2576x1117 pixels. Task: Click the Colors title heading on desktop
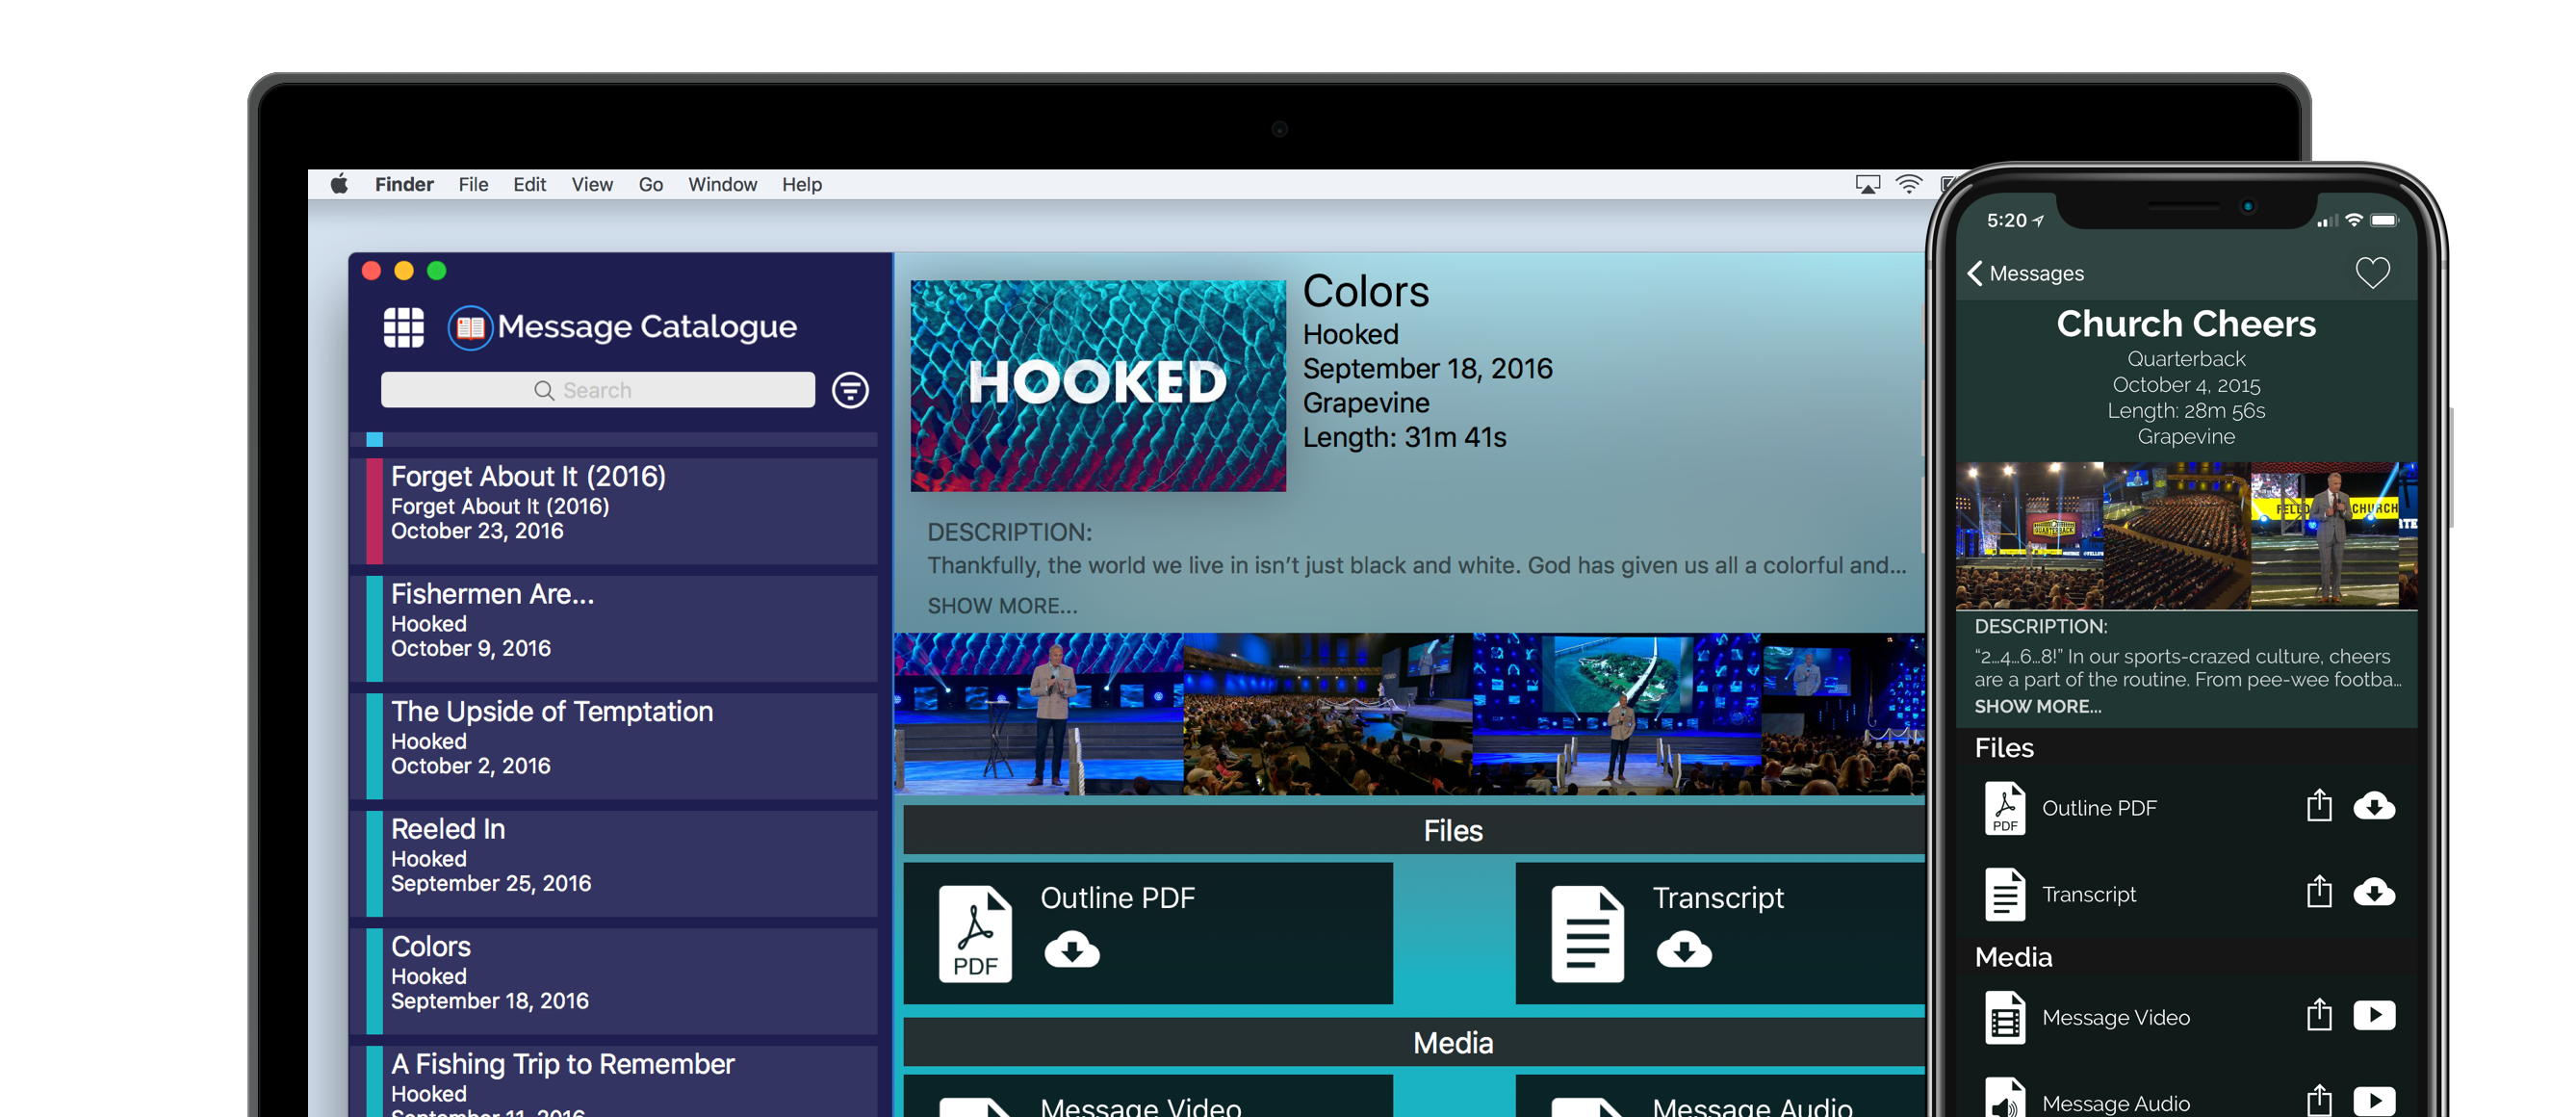[x=1365, y=291]
